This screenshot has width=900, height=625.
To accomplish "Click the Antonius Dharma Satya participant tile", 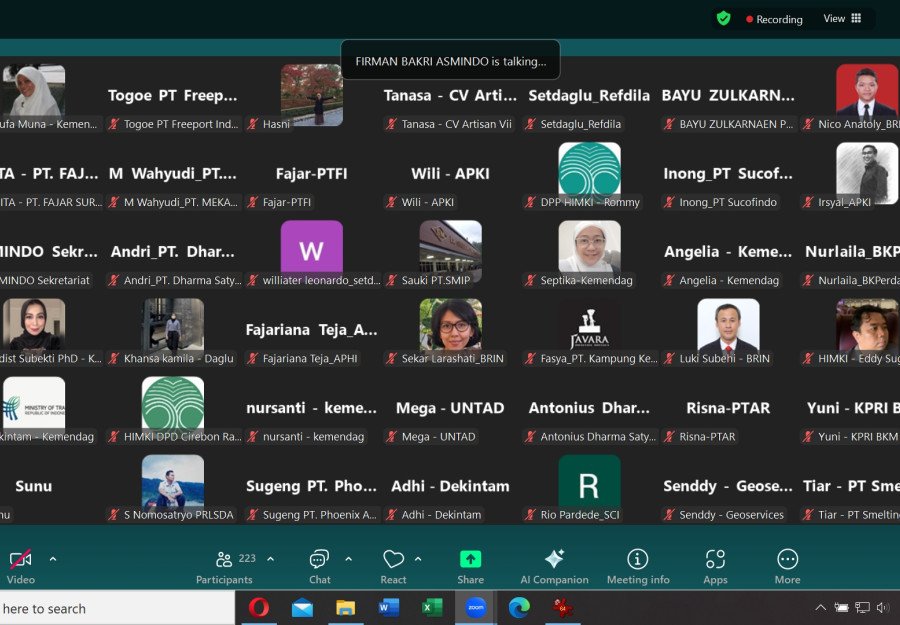I will click(589, 407).
